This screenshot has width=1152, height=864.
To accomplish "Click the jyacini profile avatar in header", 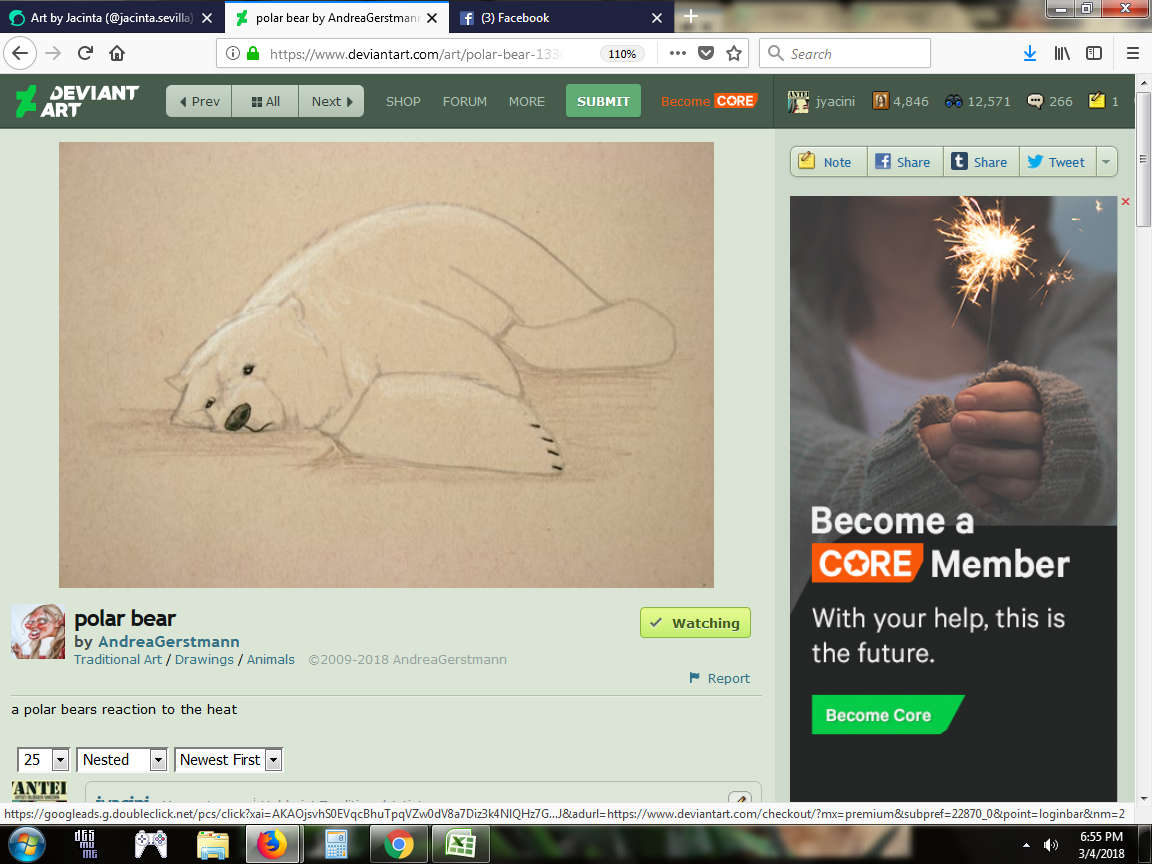I will click(x=798, y=101).
